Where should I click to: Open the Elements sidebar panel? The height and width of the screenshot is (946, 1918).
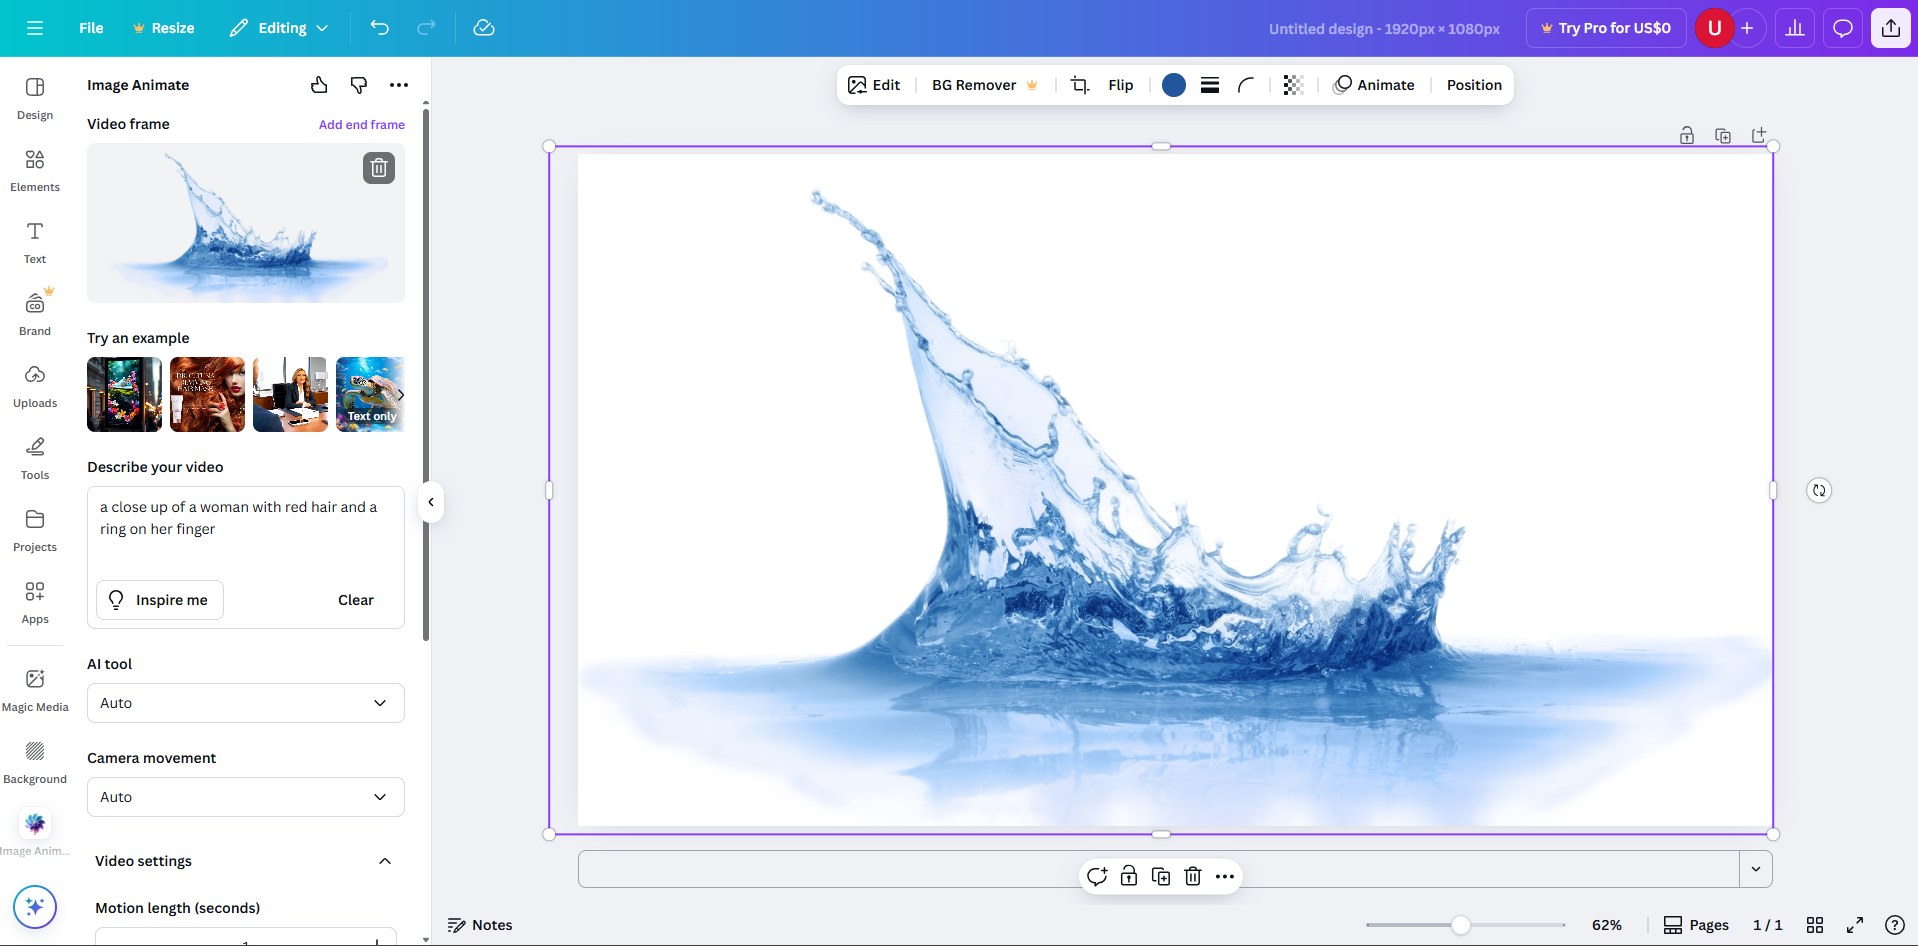tap(35, 170)
